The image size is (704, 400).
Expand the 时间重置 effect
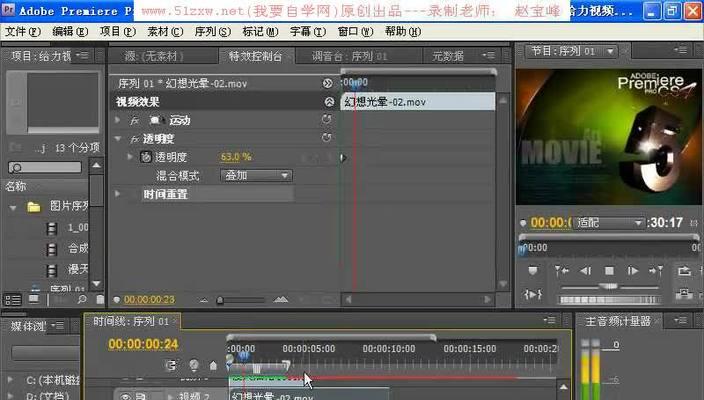[118, 194]
